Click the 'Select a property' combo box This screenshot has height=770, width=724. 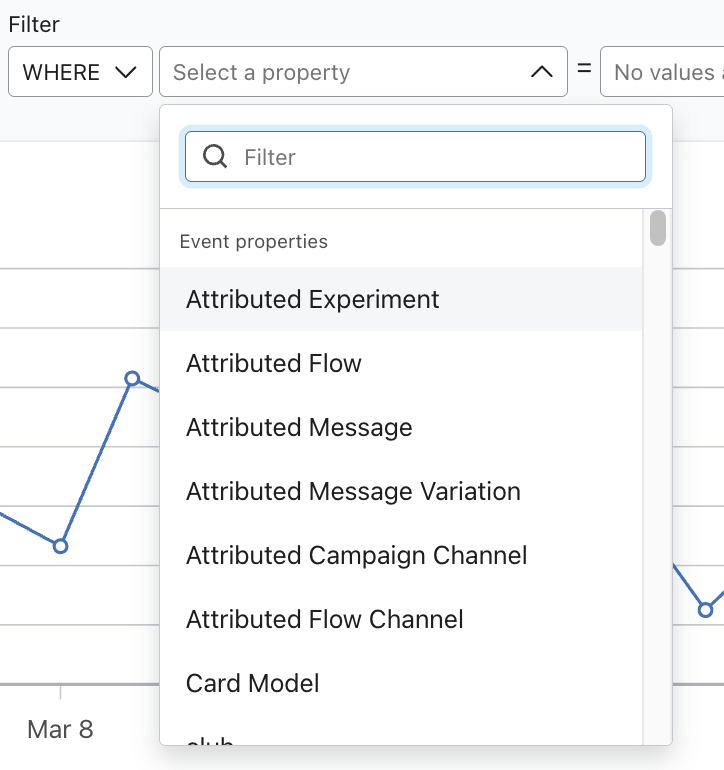click(x=345, y=72)
